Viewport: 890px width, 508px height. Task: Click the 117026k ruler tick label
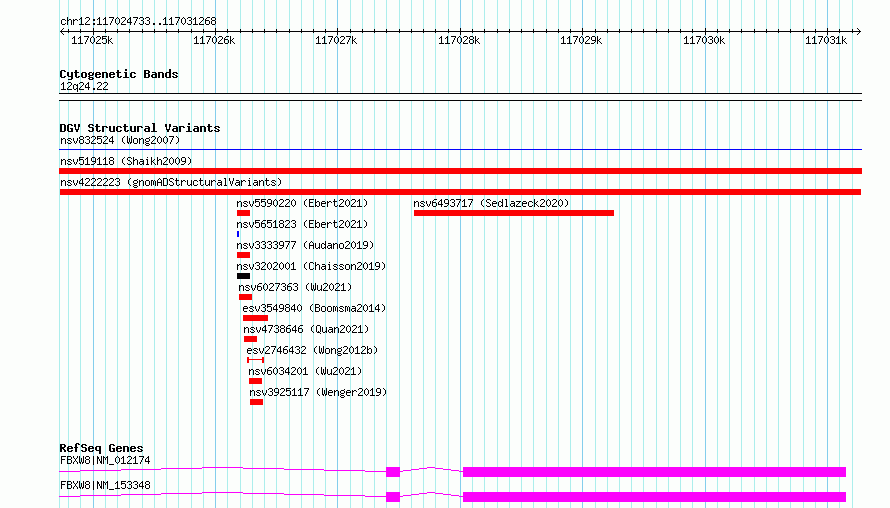tap(214, 40)
